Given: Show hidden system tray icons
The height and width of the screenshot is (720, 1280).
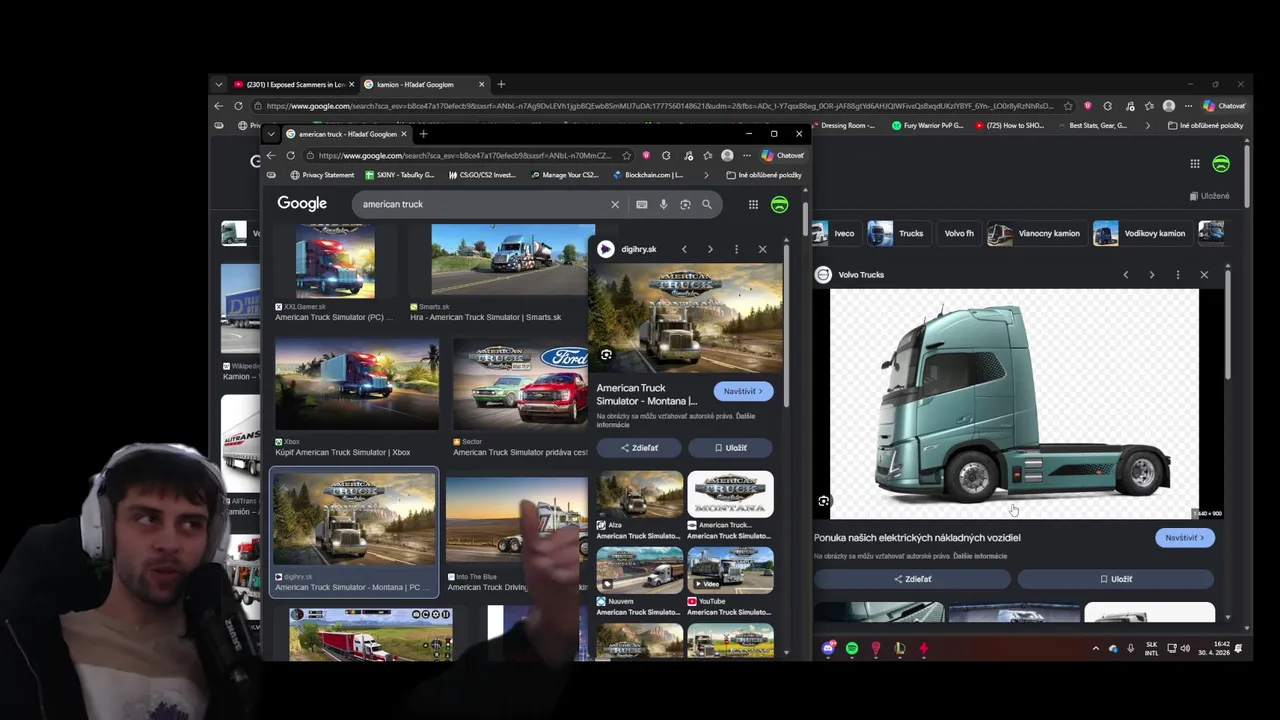Looking at the screenshot, I should pyautogui.click(x=1095, y=648).
